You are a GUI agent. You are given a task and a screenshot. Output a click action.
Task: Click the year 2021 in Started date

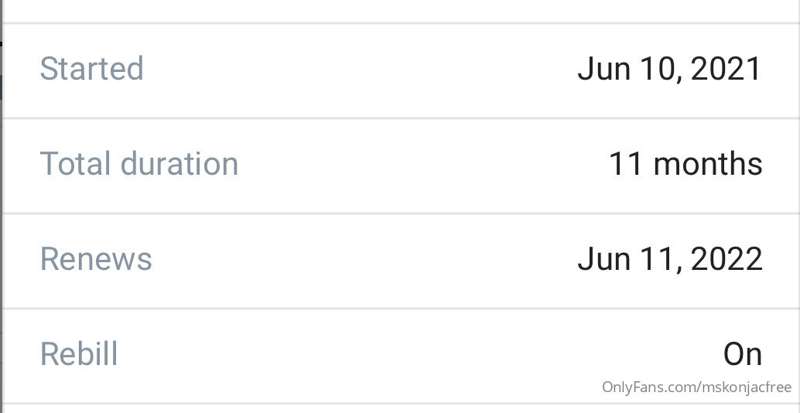pos(726,69)
